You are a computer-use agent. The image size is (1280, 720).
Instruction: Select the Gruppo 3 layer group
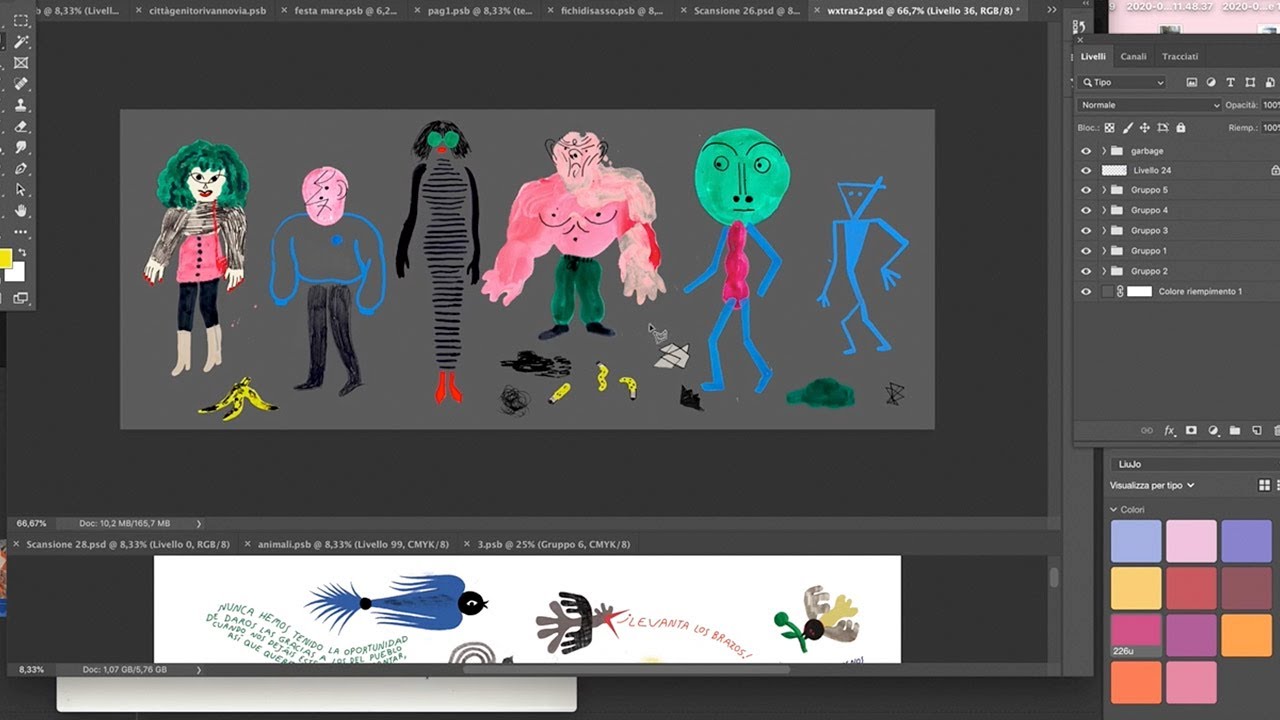[1149, 231]
